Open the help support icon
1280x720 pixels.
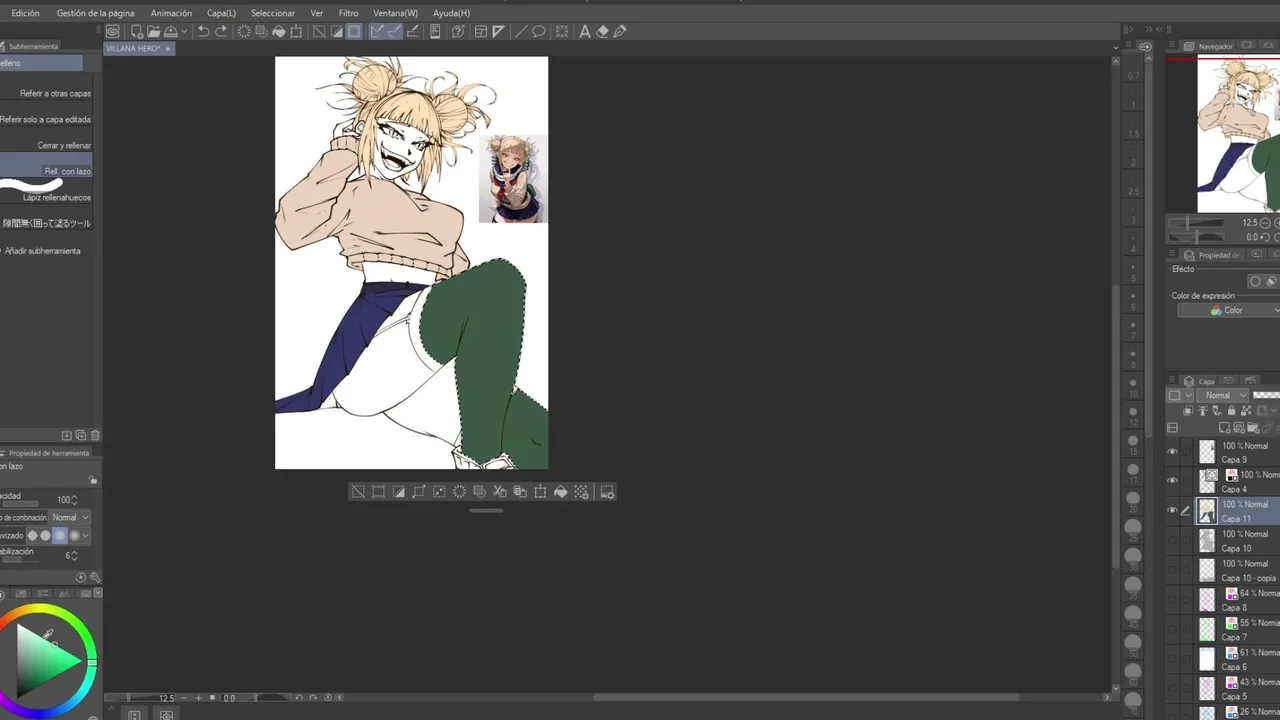(x=458, y=31)
